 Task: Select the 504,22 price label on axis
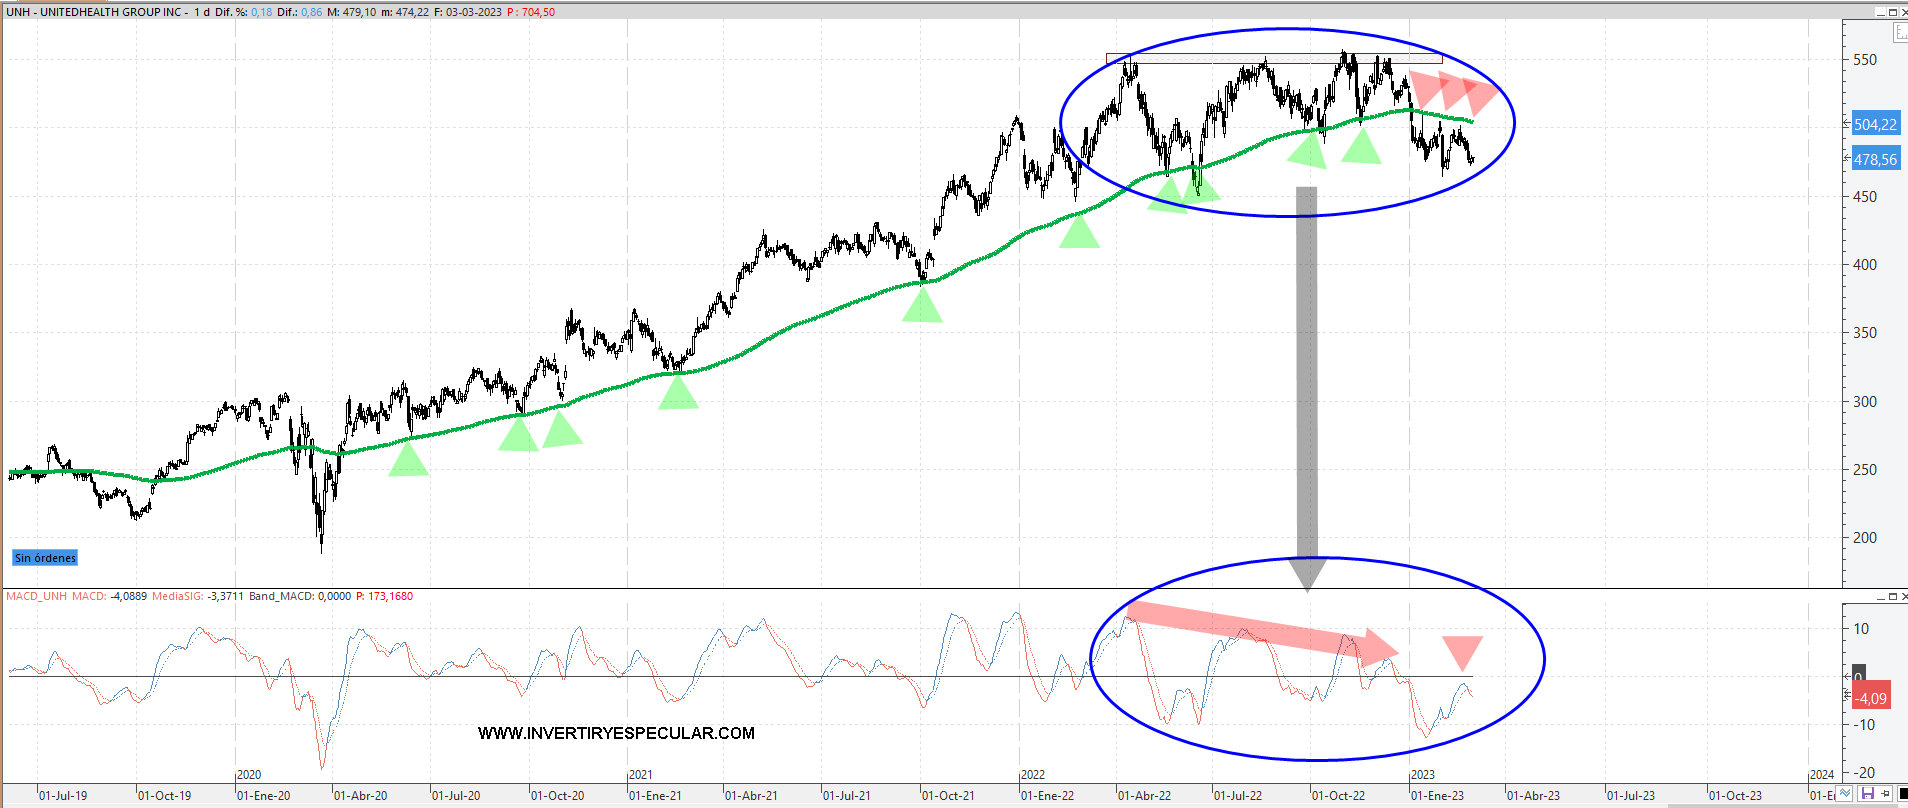1874,125
